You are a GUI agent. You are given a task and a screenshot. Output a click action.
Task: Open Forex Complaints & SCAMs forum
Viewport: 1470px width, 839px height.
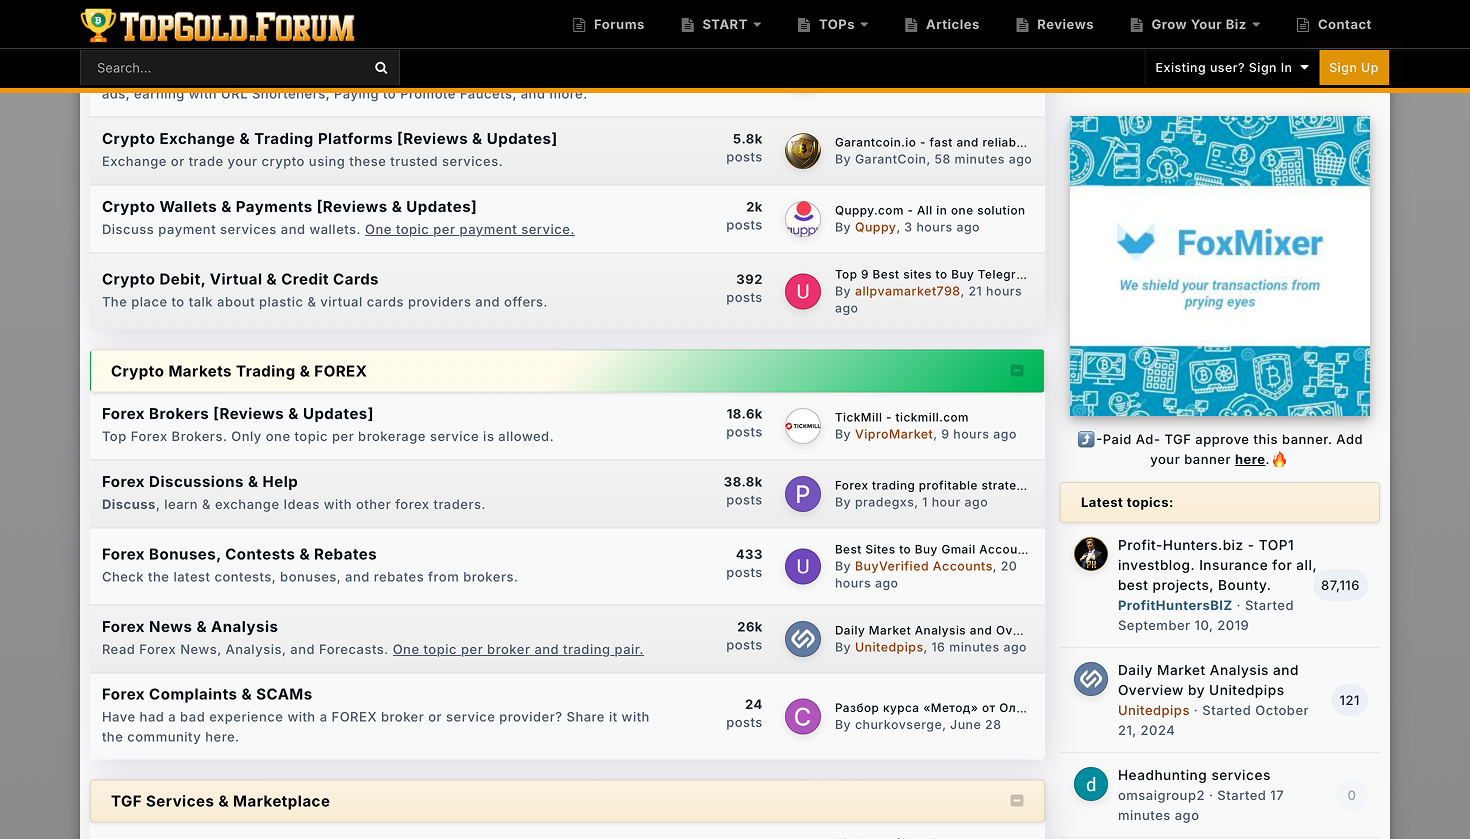coord(207,695)
